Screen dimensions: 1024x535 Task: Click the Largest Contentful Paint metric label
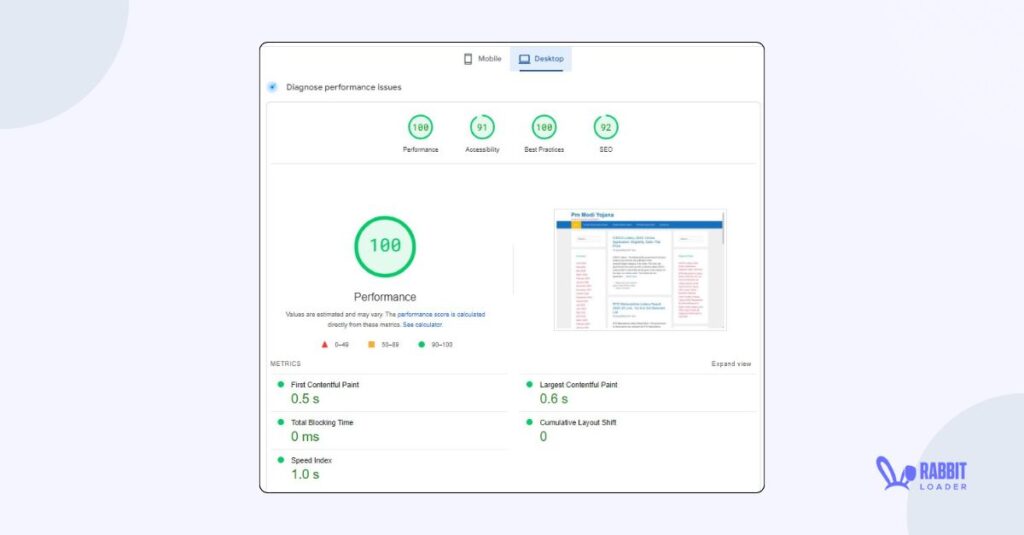[578, 385]
